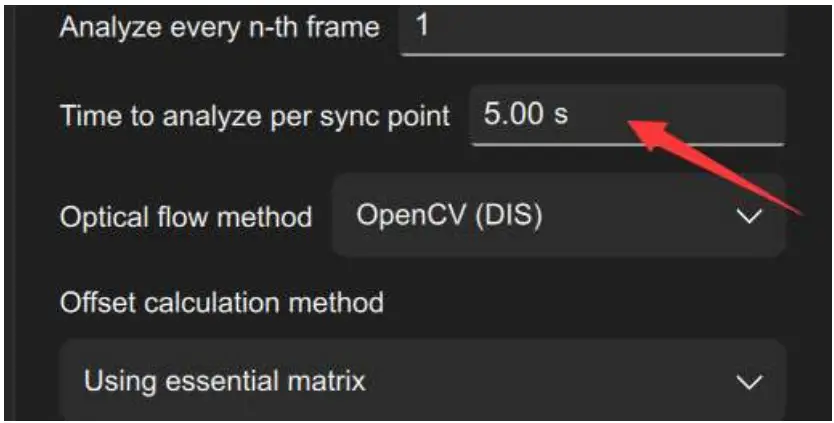Click the "Time to analyze per sync point" label
Viewport: 834px width, 423px height.
[x=255, y=115]
